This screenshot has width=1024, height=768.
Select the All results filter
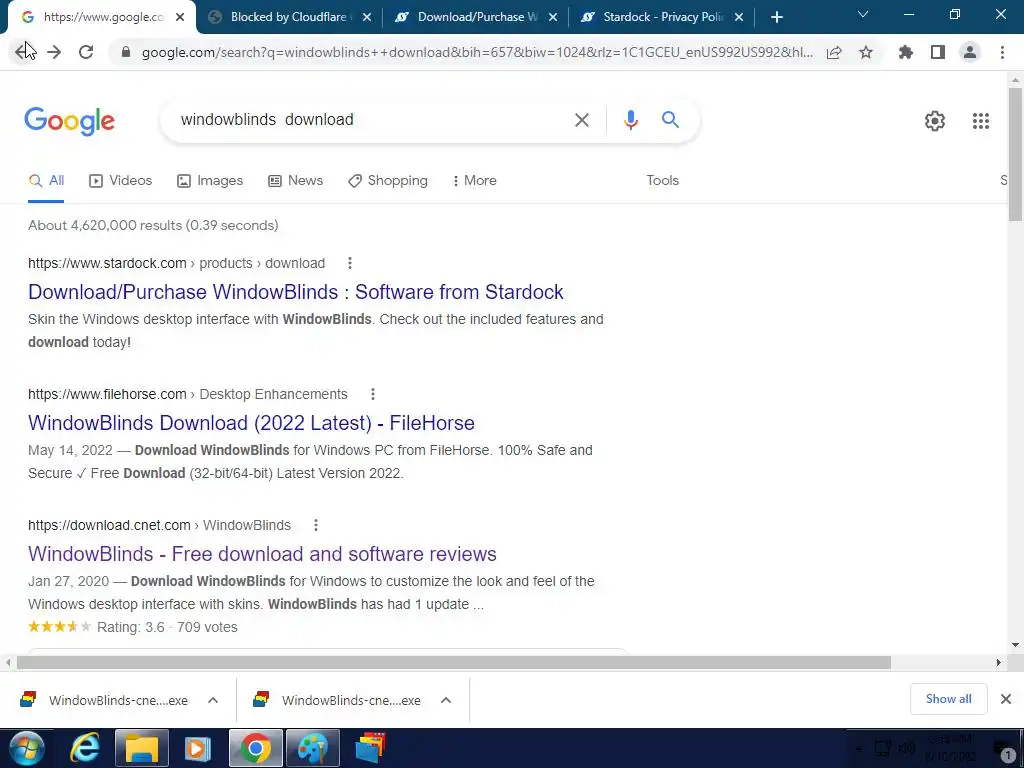46,181
